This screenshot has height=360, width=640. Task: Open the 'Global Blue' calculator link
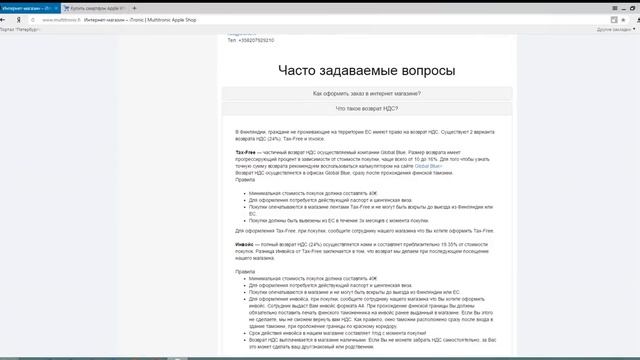tap(428, 166)
